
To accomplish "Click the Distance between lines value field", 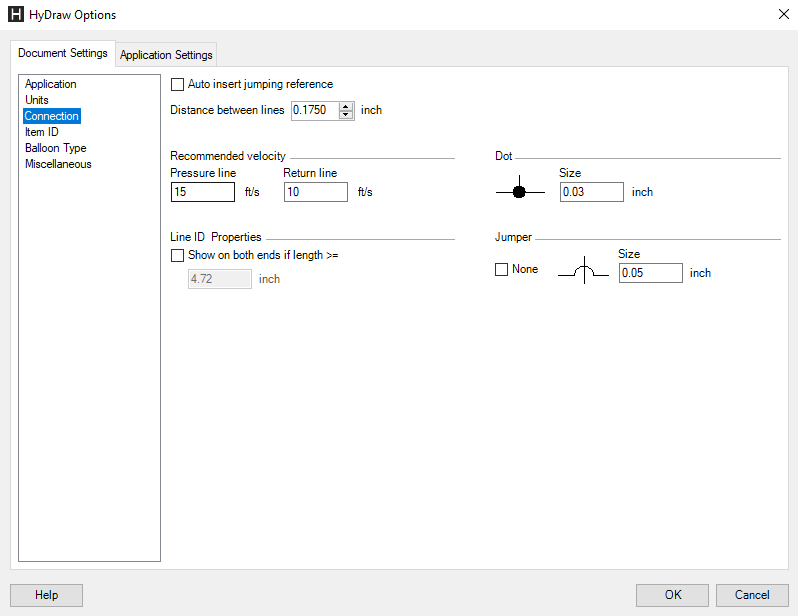I will (x=315, y=110).
